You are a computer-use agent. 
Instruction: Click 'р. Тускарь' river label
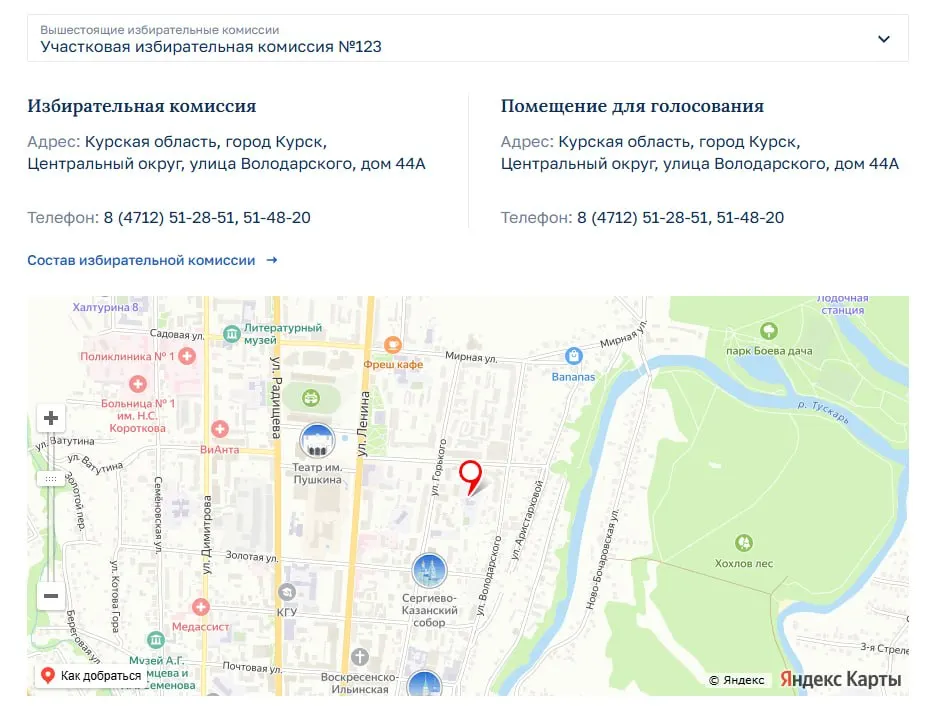(824, 412)
